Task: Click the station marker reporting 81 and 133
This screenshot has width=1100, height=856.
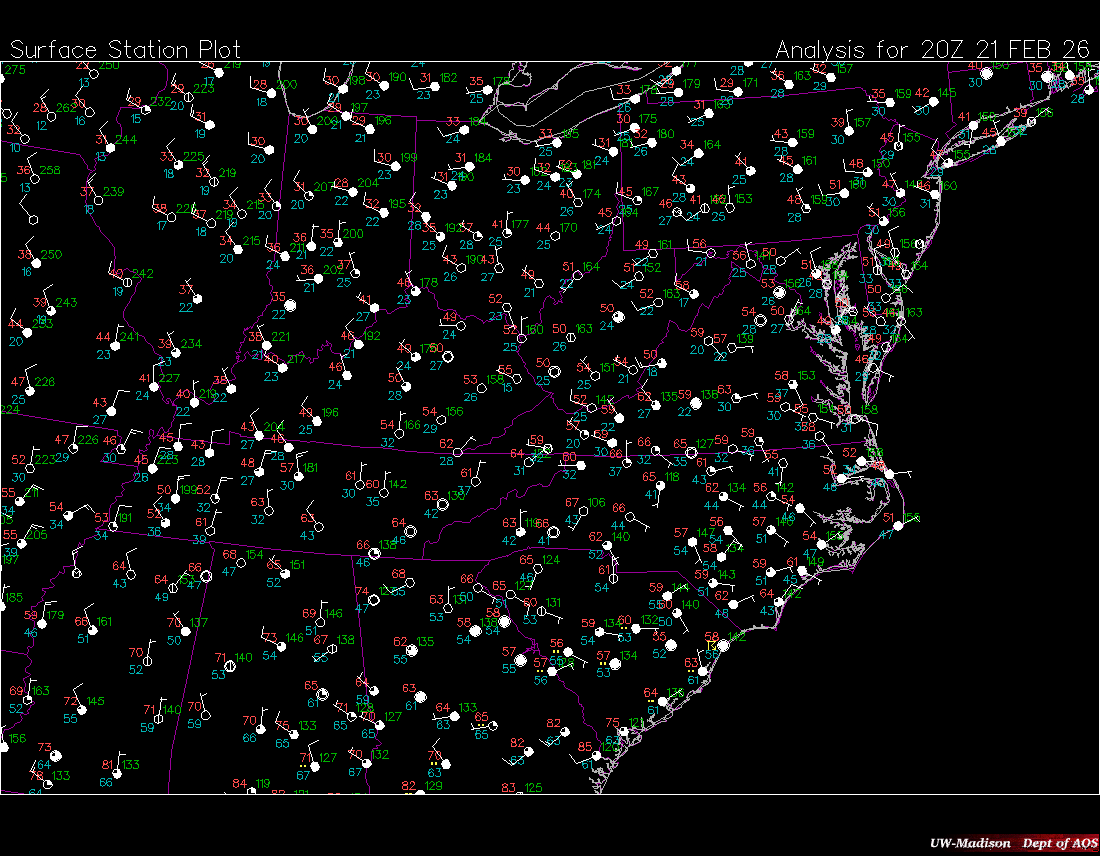Action: point(116,773)
